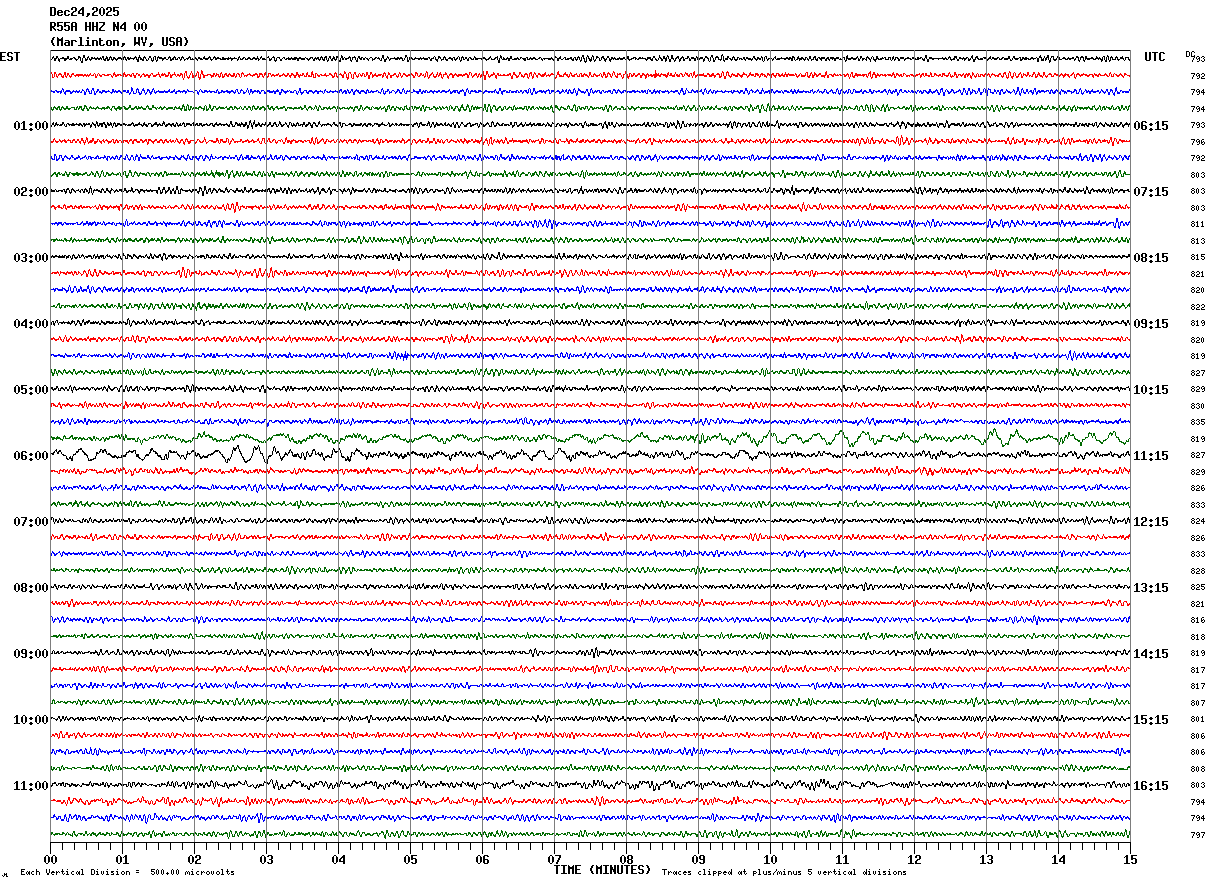The height and width of the screenshot is (886, 1210).
Task: Click the 13:15 UTC time label
Action: coord(1150,588)
